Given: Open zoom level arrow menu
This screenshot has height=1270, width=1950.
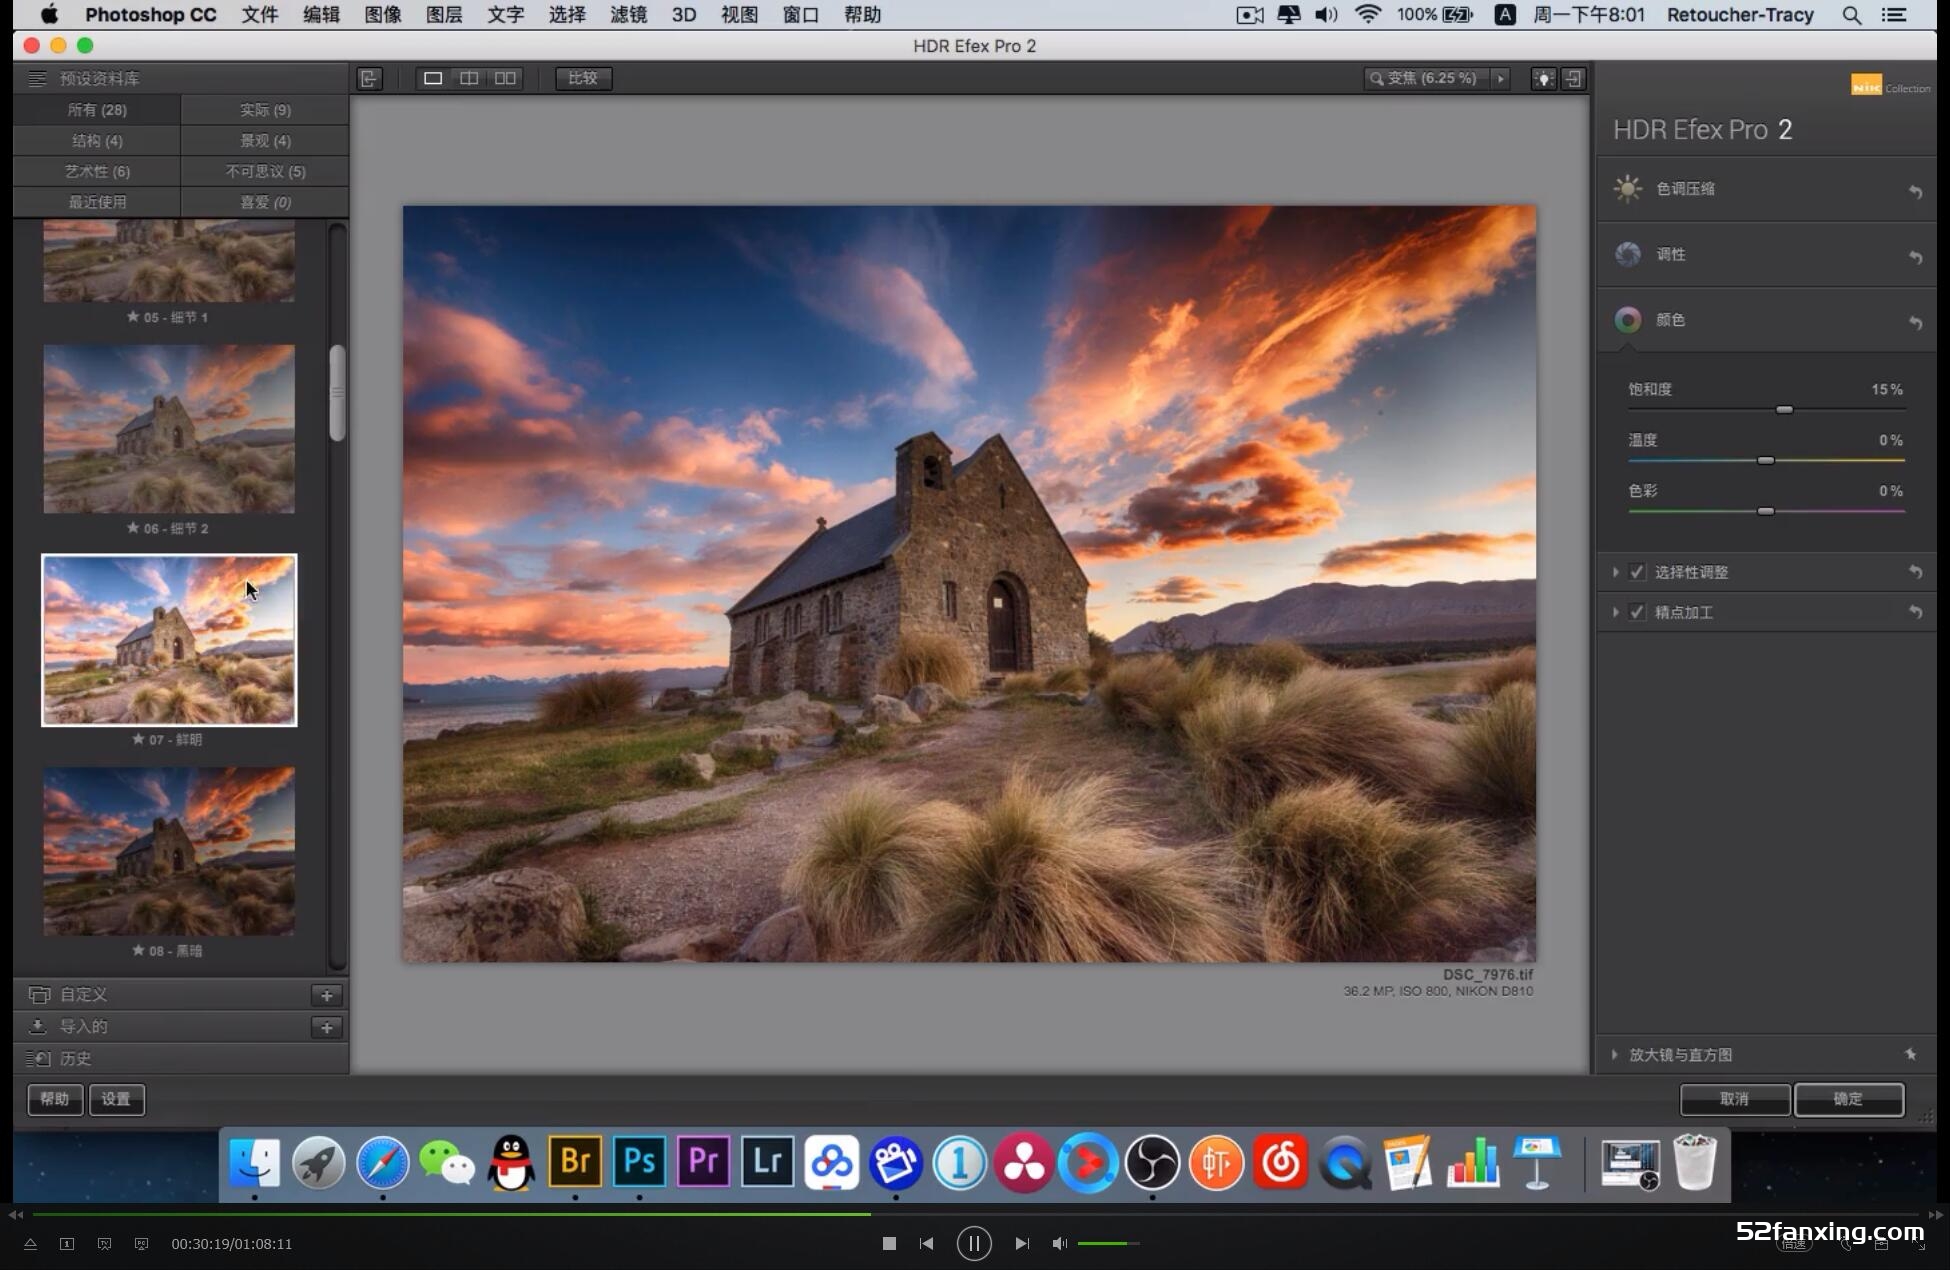Looking at the screenshot, I should [x=1501, y=78].
